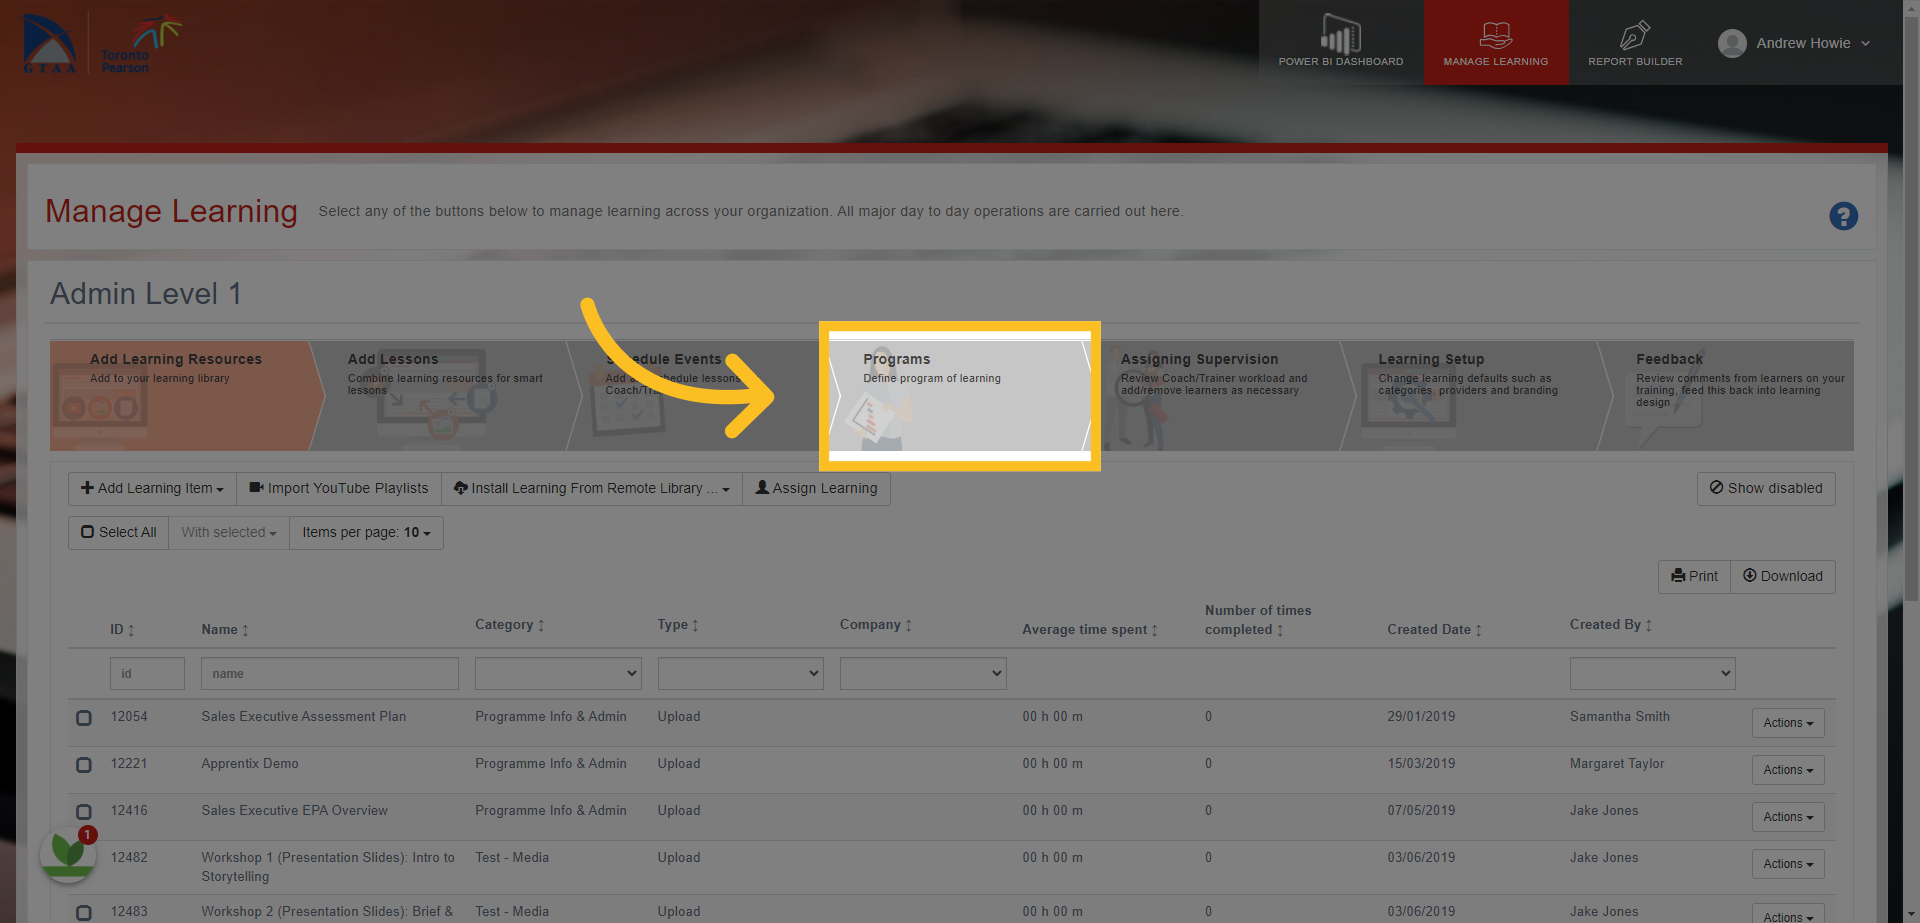Open the Company filter dropdown

tap(923, 673)
